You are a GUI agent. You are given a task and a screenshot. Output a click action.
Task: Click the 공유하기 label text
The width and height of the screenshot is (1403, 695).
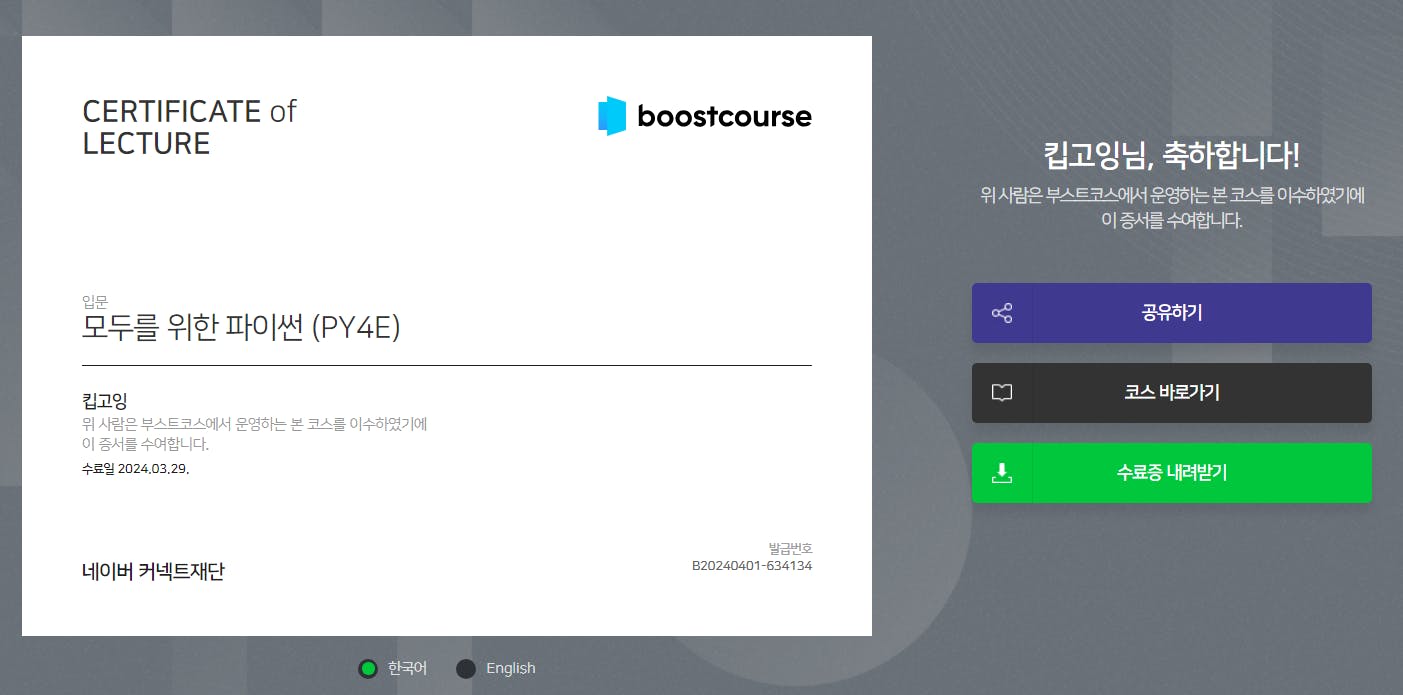click(1172, 313)
